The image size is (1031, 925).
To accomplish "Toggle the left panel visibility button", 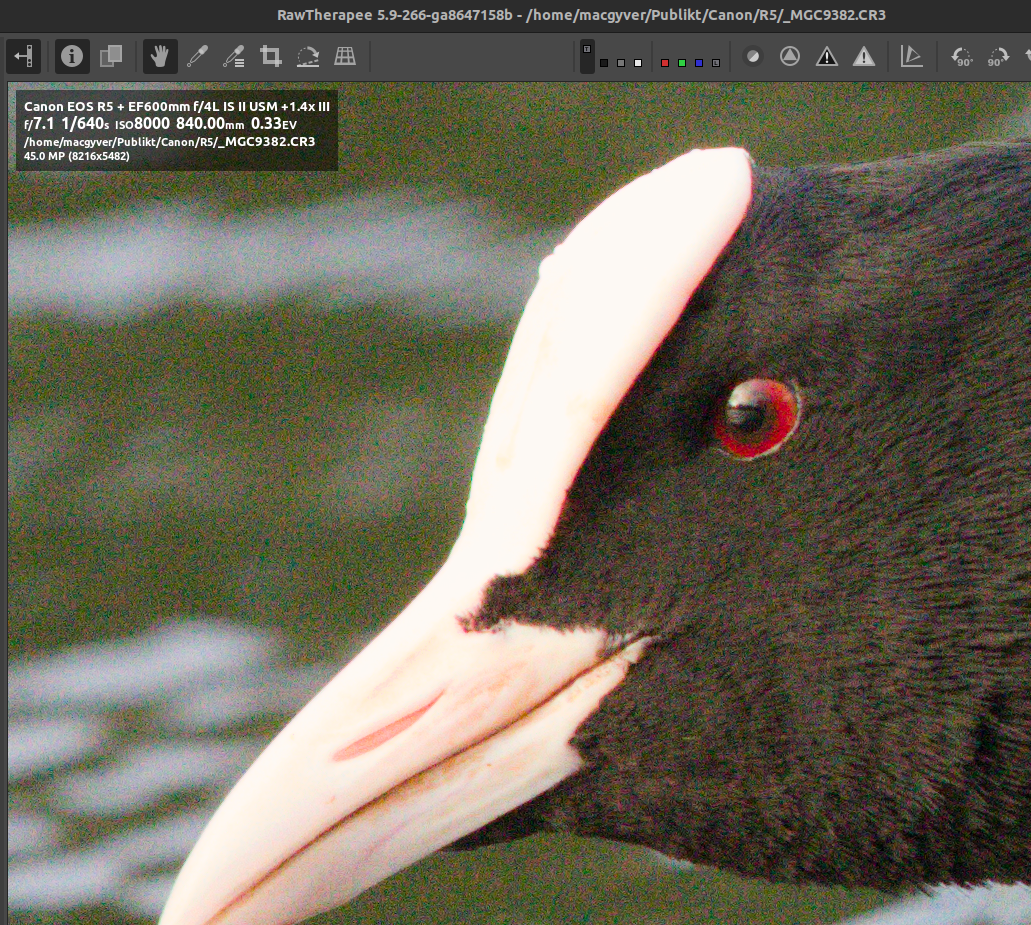I will 24,56.
